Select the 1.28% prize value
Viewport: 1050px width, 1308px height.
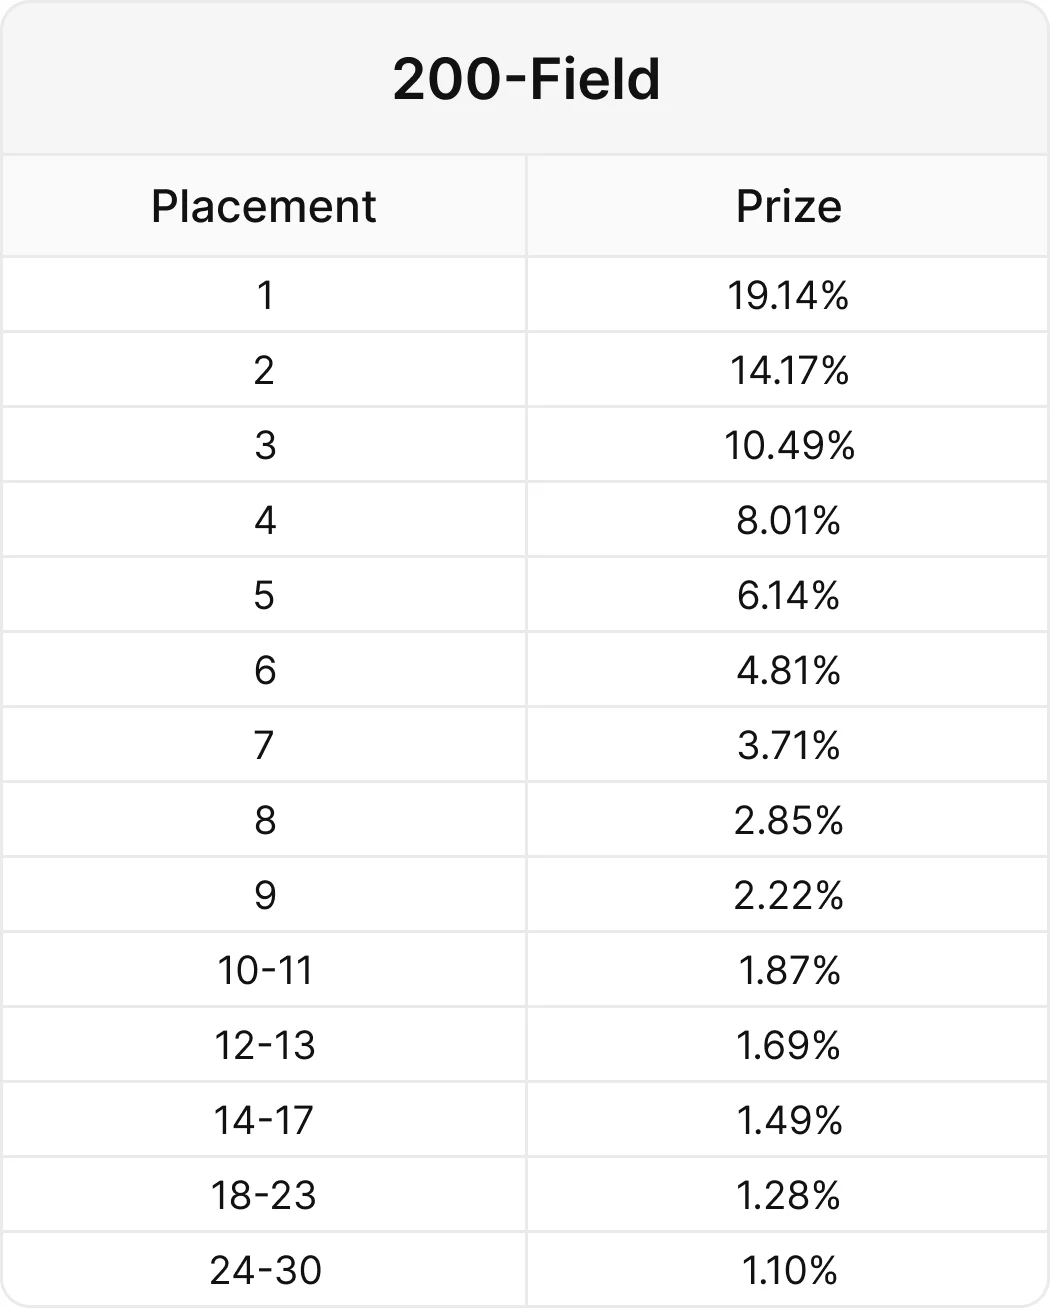coord(788,1195)
